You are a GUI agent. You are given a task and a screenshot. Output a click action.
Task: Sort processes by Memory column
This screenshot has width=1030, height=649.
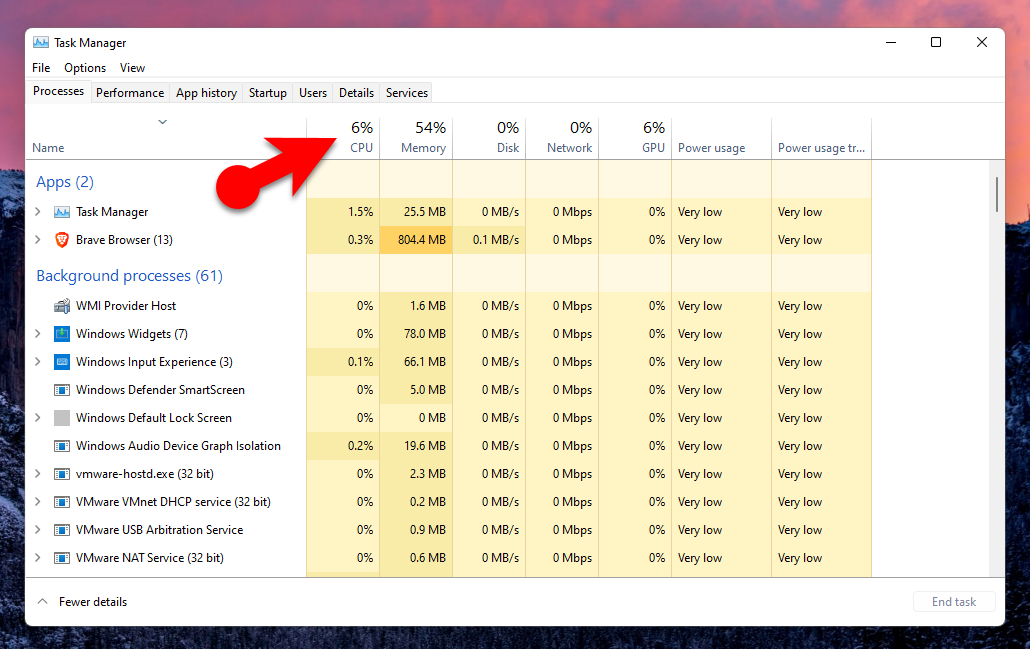click(416, 138)
